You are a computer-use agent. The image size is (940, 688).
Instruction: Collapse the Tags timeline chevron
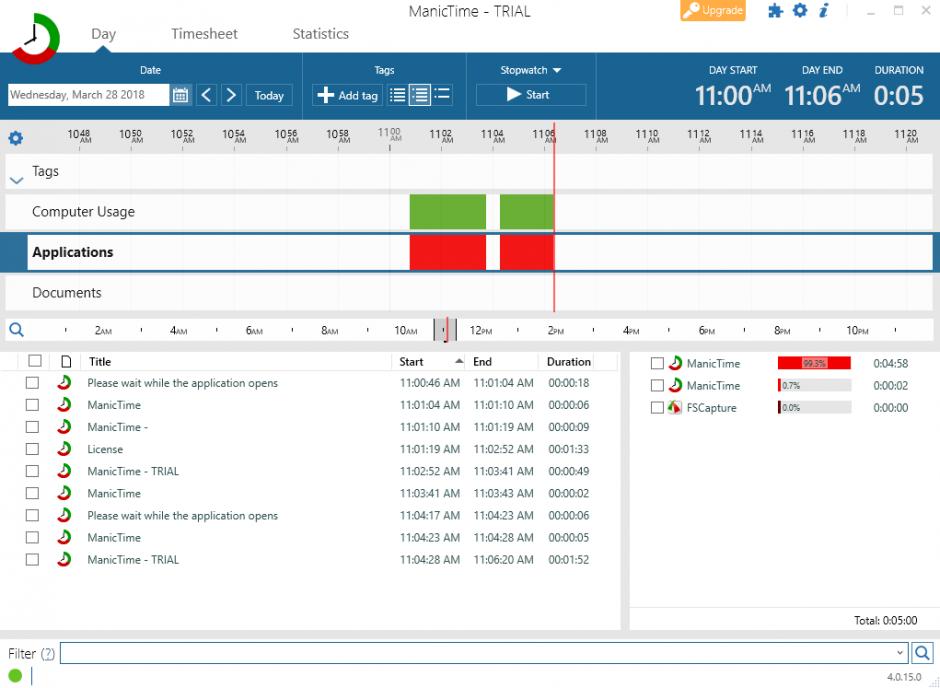(16, 180)
